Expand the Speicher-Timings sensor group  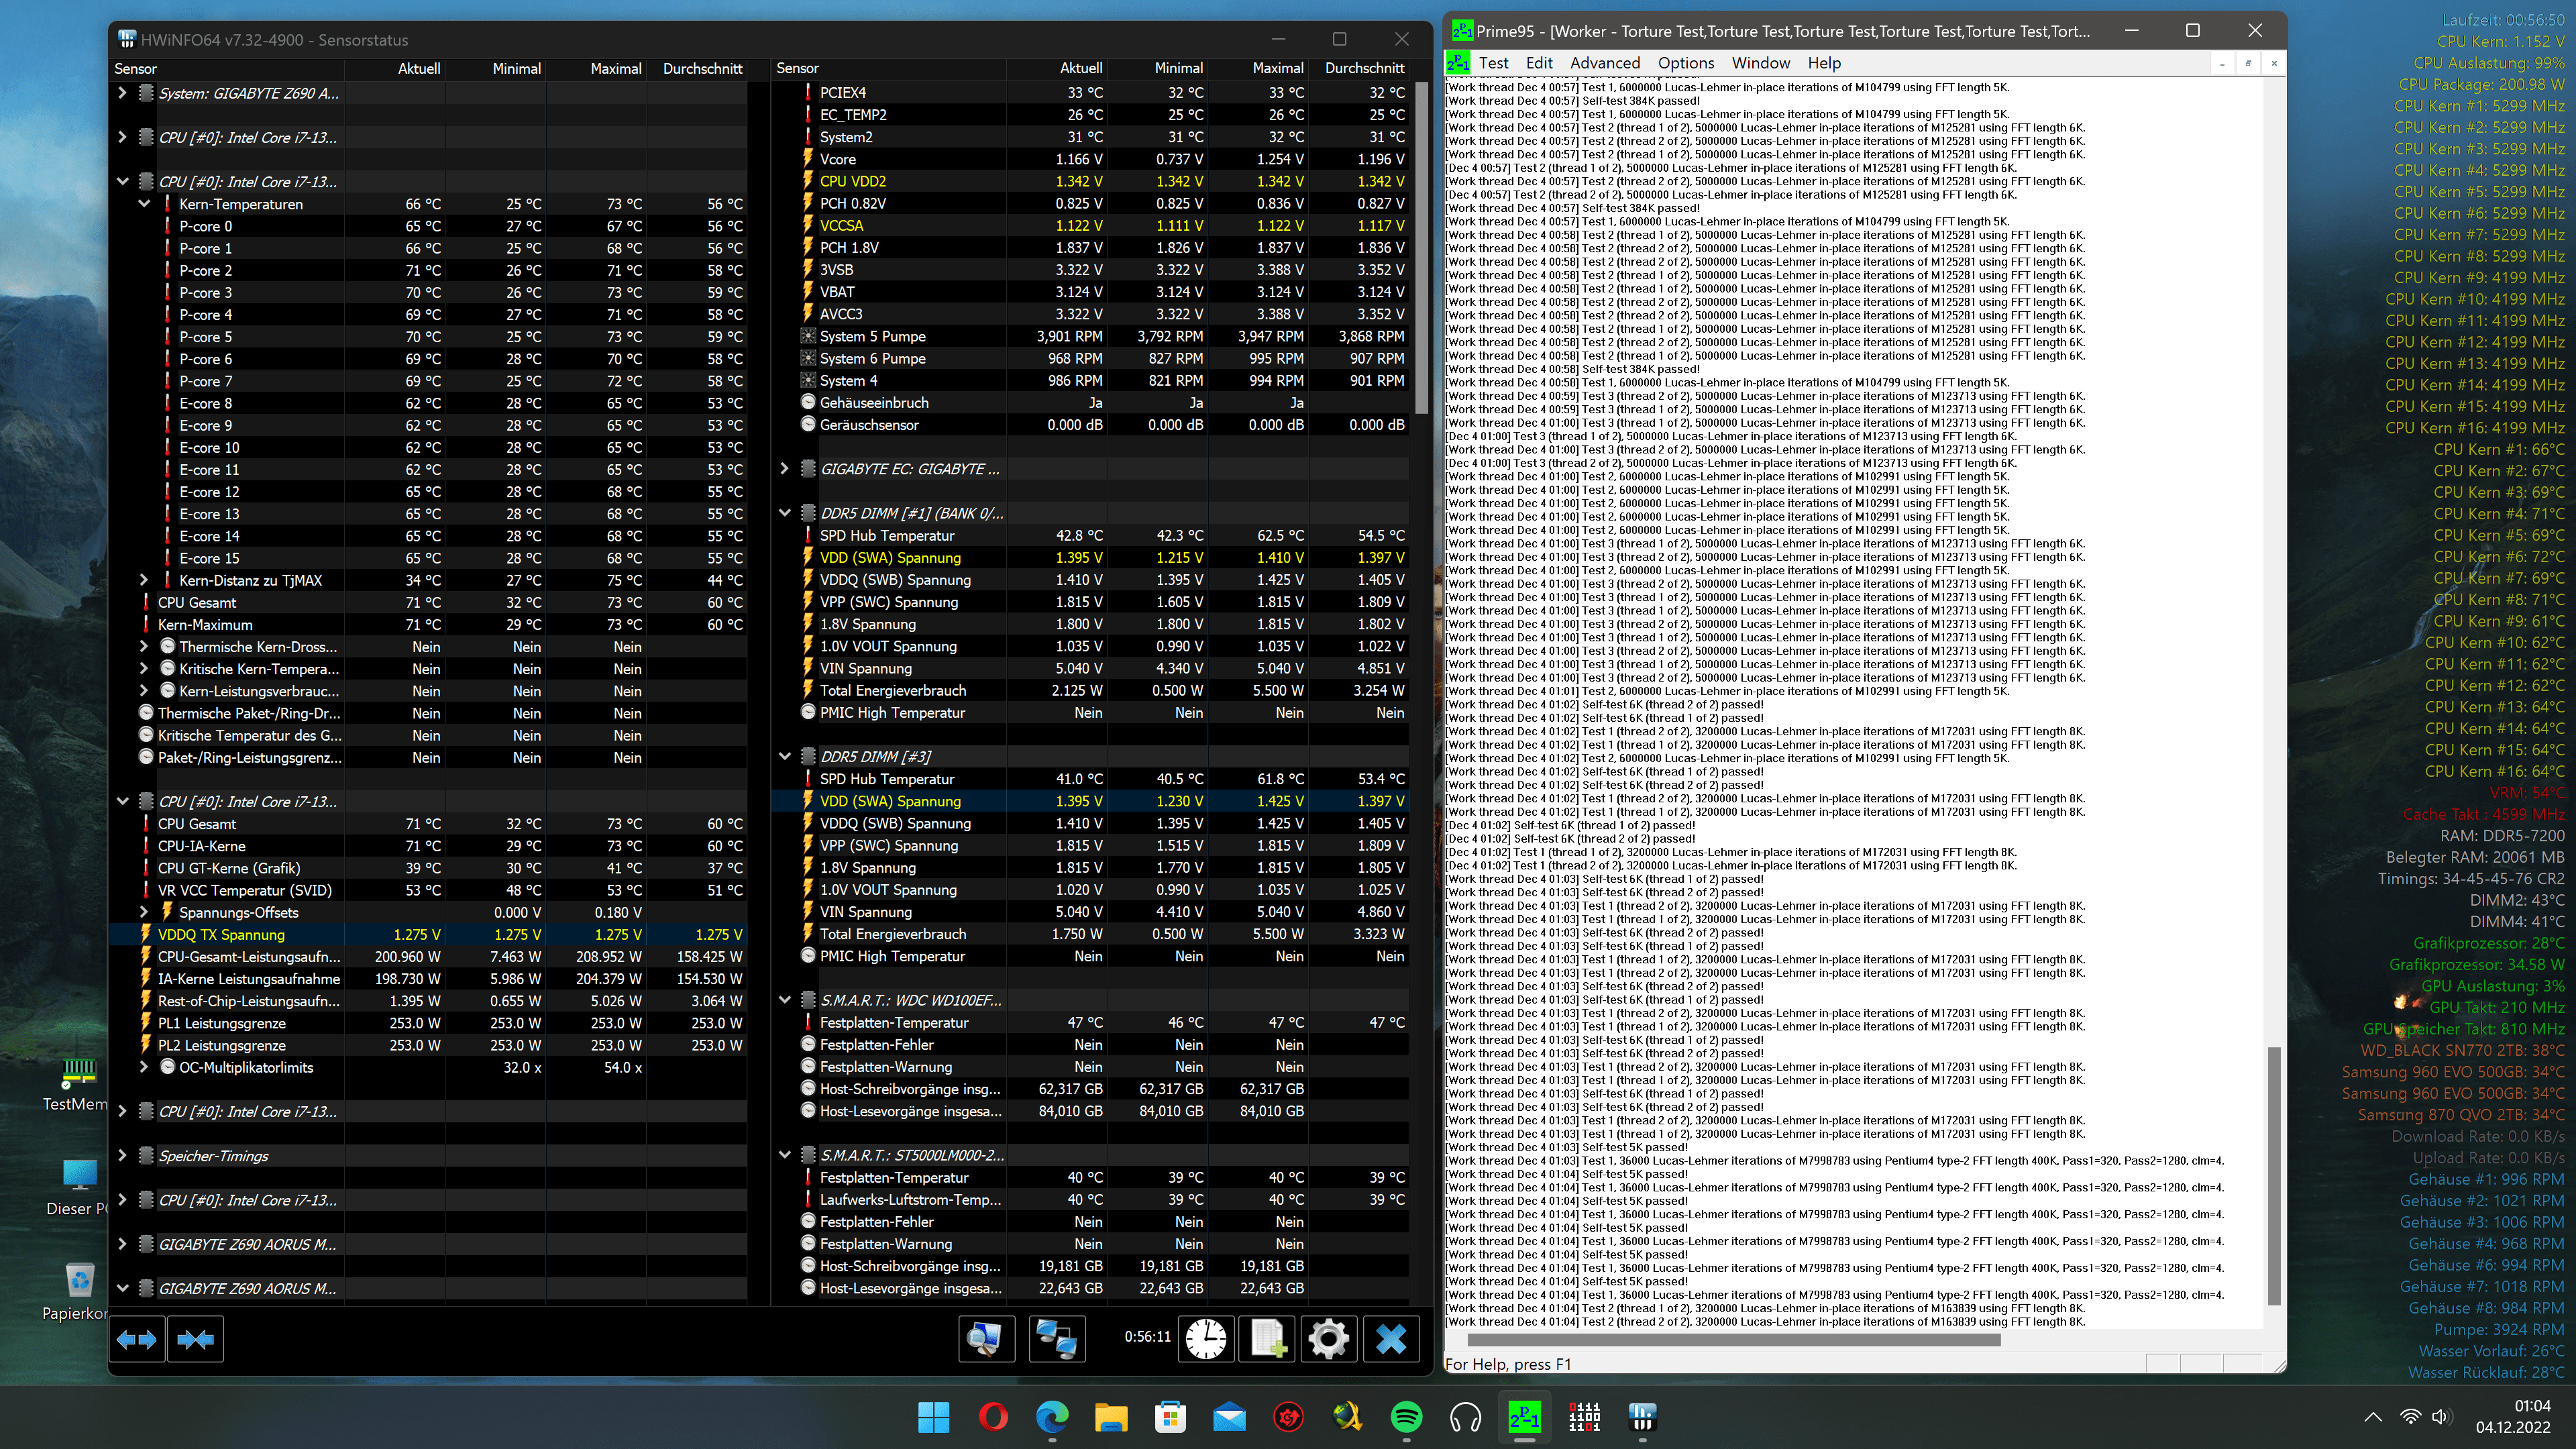pos(122,1156)
